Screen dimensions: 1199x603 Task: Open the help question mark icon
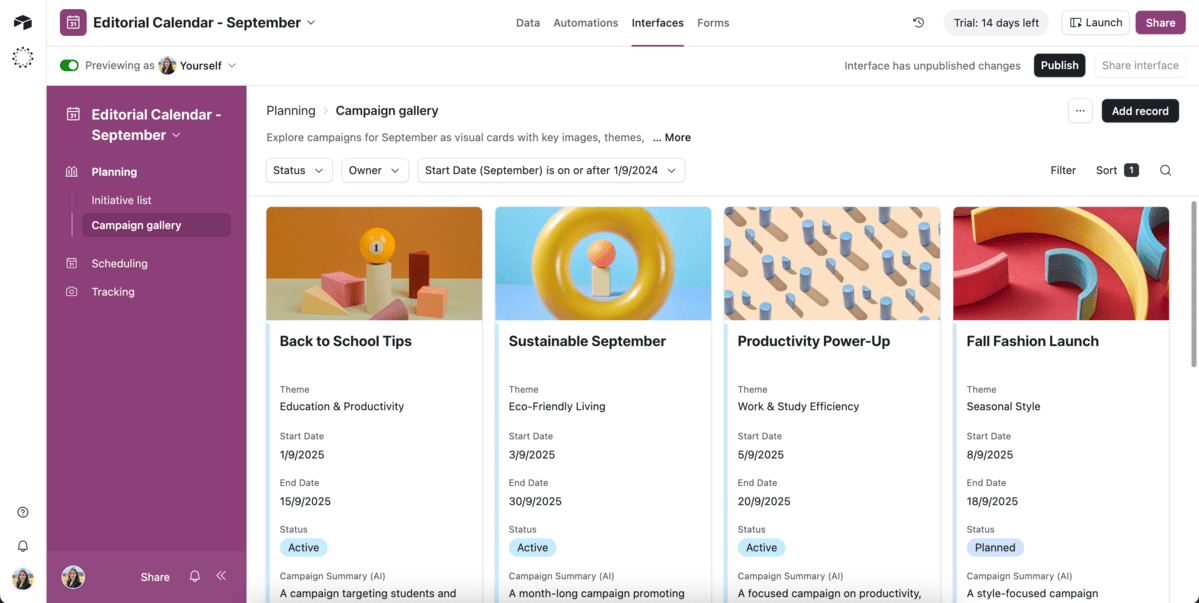point(23,512)
